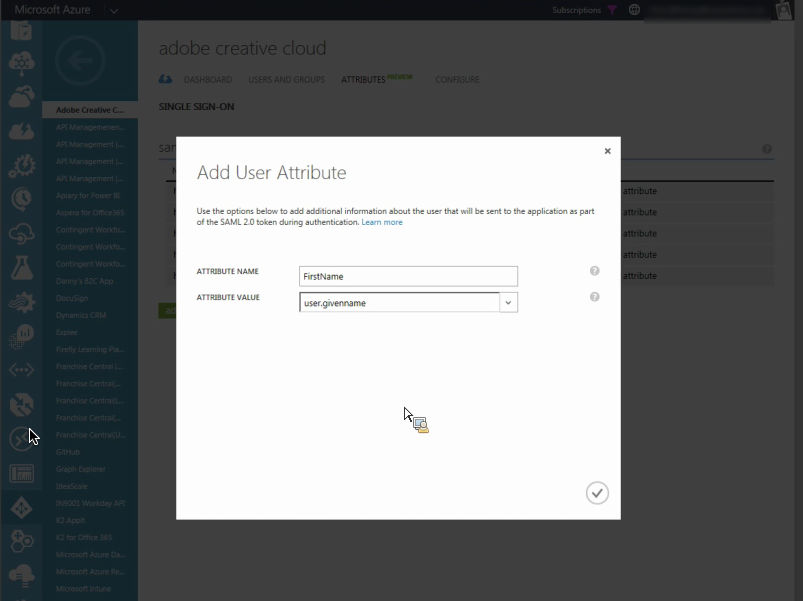Switch to the Configure tab
This screenshot has height=601, width=803.
[457, 80]
